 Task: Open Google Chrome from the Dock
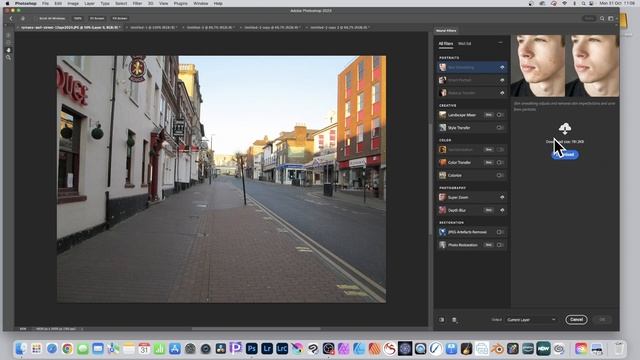(67, 349)
